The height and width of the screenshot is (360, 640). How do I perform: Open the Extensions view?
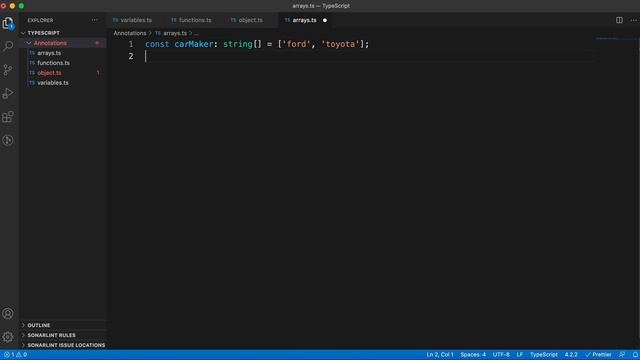coord(8,117)
